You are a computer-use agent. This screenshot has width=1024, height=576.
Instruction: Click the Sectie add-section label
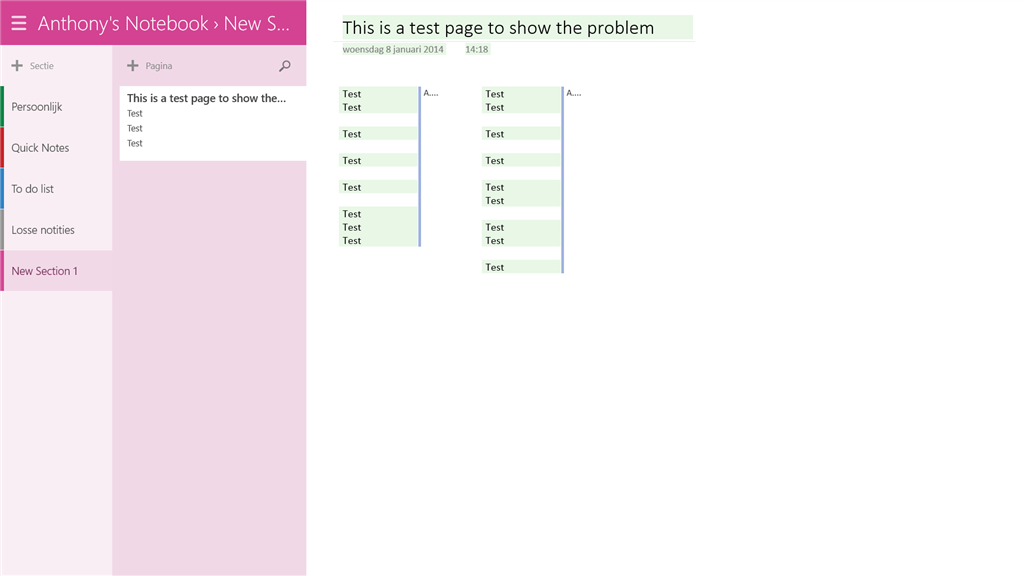click(42, 66)
